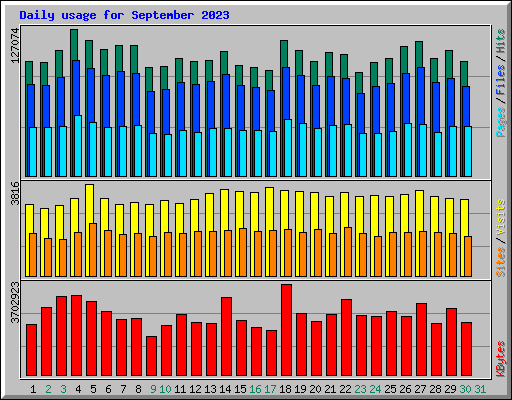The width and height of the screenshot is (512, 400).
Task: Click day label 21 on the x-axis
Action: [330, 389]
